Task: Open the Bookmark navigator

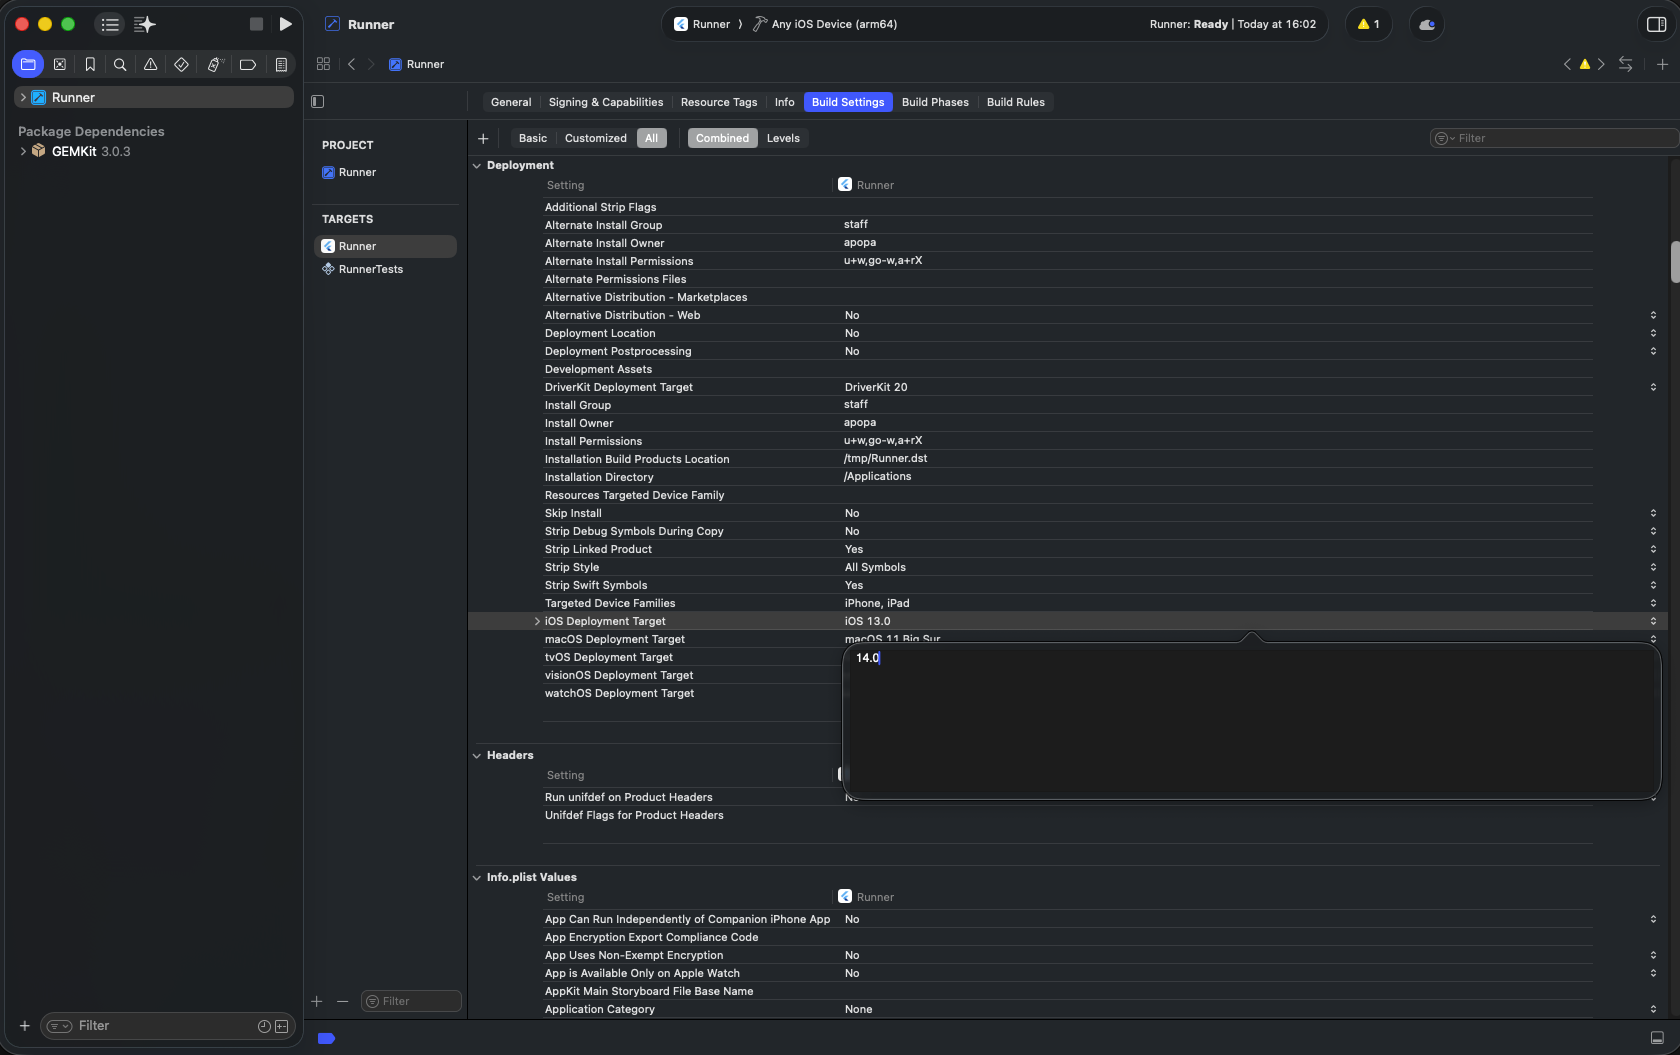Action: tap(90, 65)
